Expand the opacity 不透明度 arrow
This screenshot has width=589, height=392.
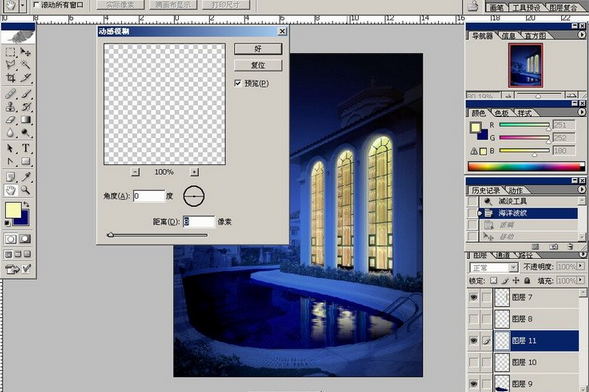coord(581,266)
